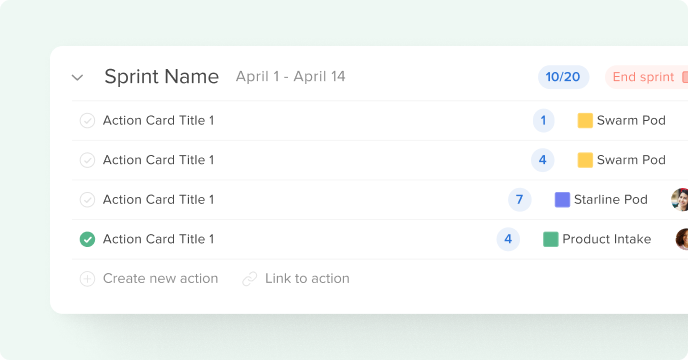Check off the second action card row
The height and width of the screenshot is (360, 688).
87,160
